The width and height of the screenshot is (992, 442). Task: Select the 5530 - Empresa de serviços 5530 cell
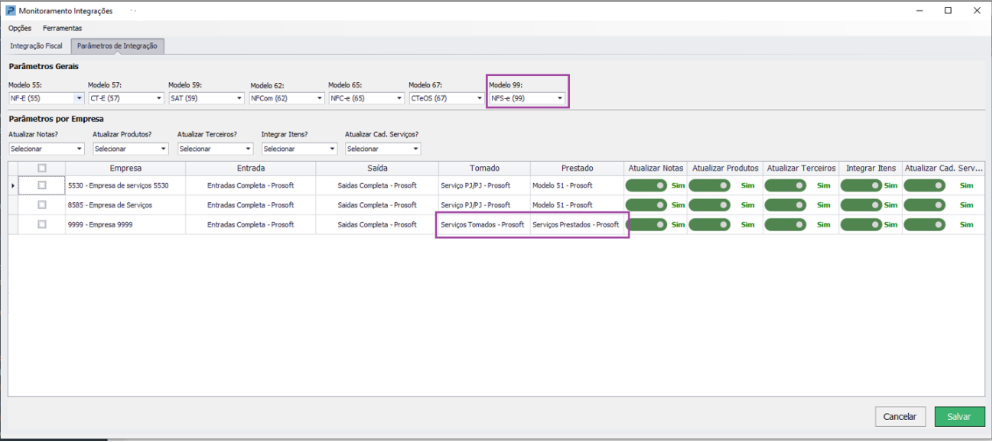[x=125, y=185]
